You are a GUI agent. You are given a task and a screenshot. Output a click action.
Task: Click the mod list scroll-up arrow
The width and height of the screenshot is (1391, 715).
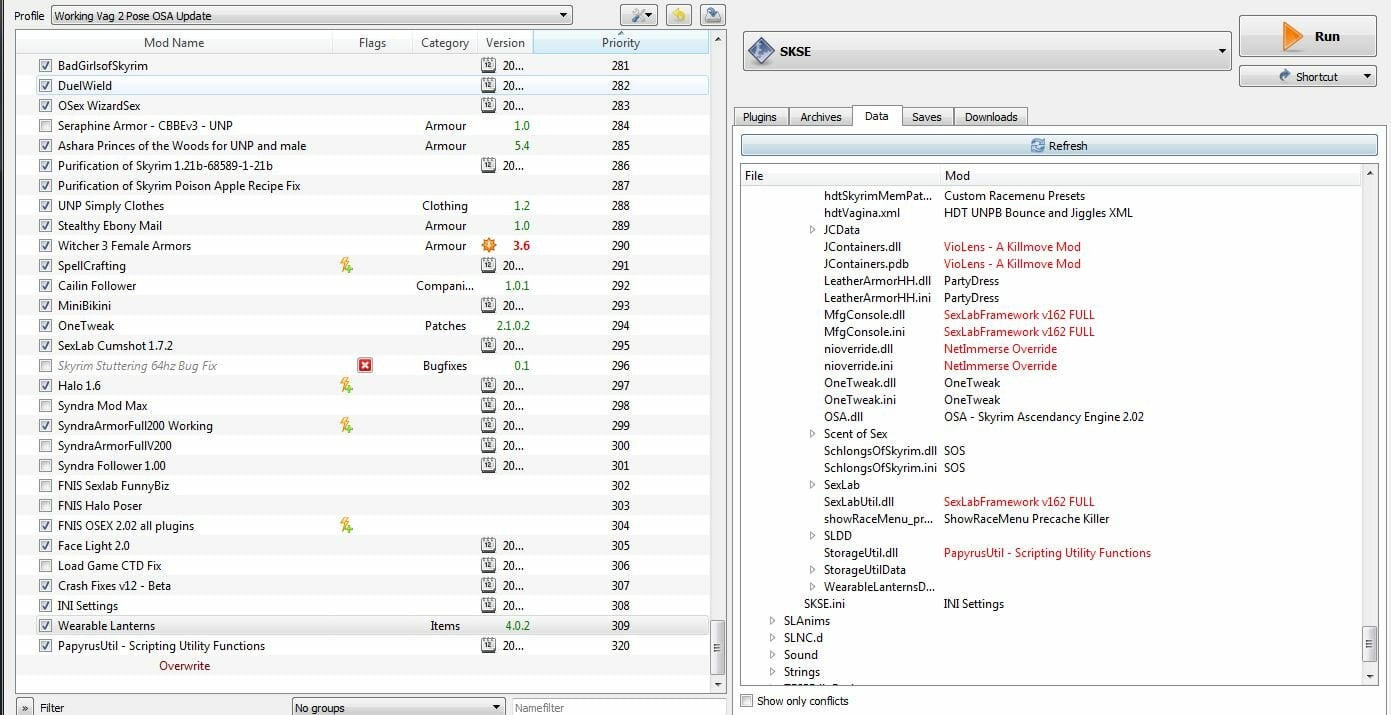coord(717,39)
